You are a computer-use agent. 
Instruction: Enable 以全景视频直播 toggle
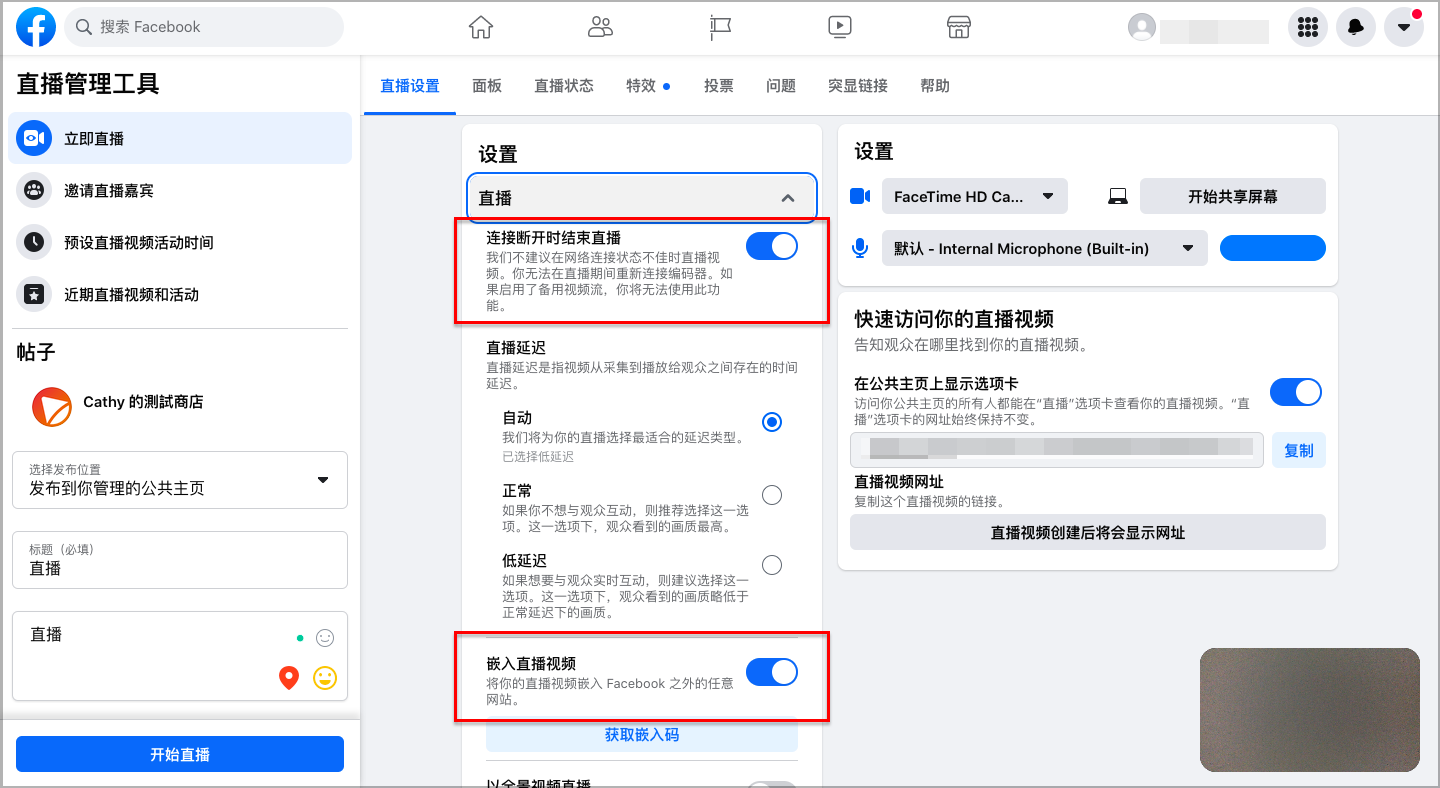click(772, 786)
